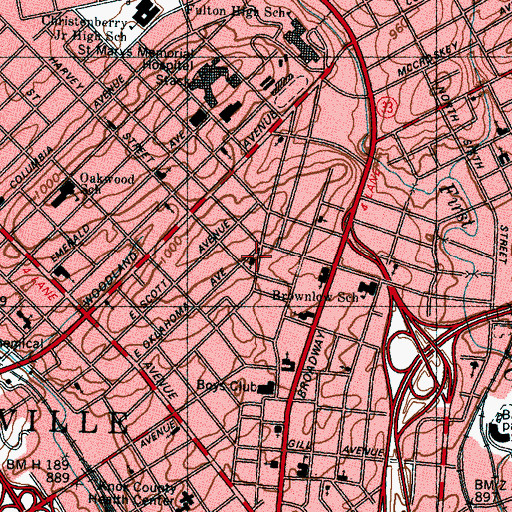Click the BM H 189 benchmark label
Screen dimensions: 512x512
pyautogui.click(x=38, y=464)
